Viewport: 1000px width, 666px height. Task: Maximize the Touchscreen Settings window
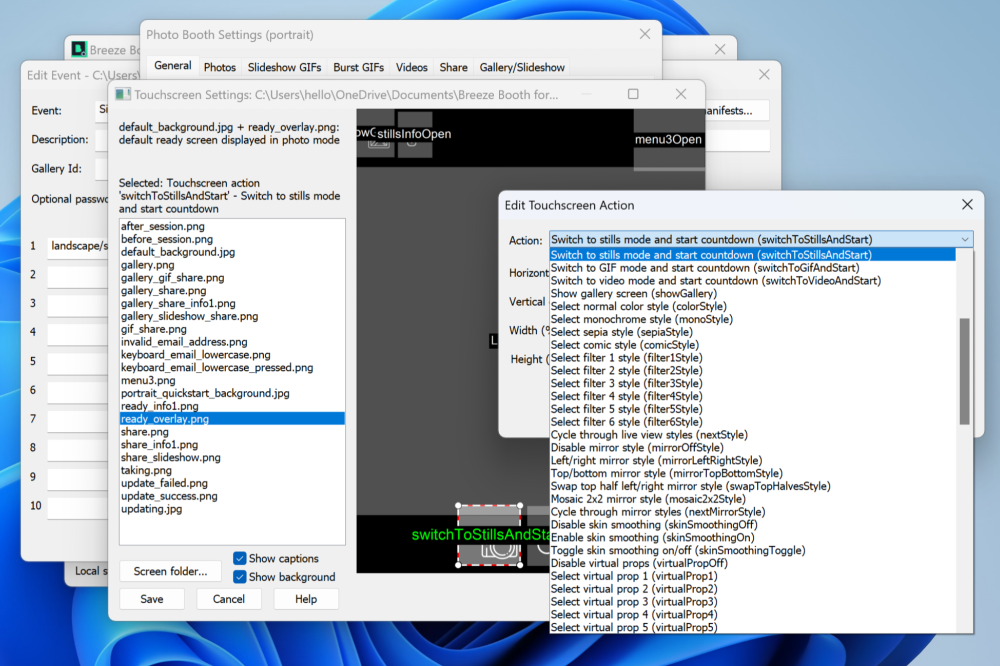click(x=633, y=94)
